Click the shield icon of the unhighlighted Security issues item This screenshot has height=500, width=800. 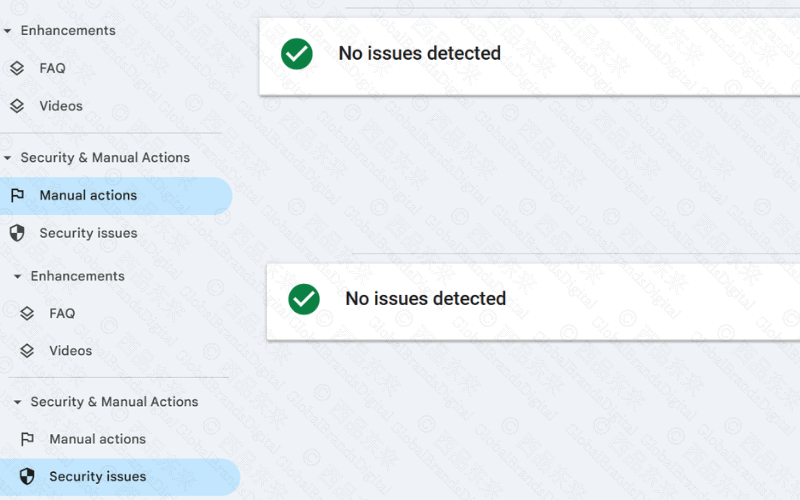click(17, 233)
